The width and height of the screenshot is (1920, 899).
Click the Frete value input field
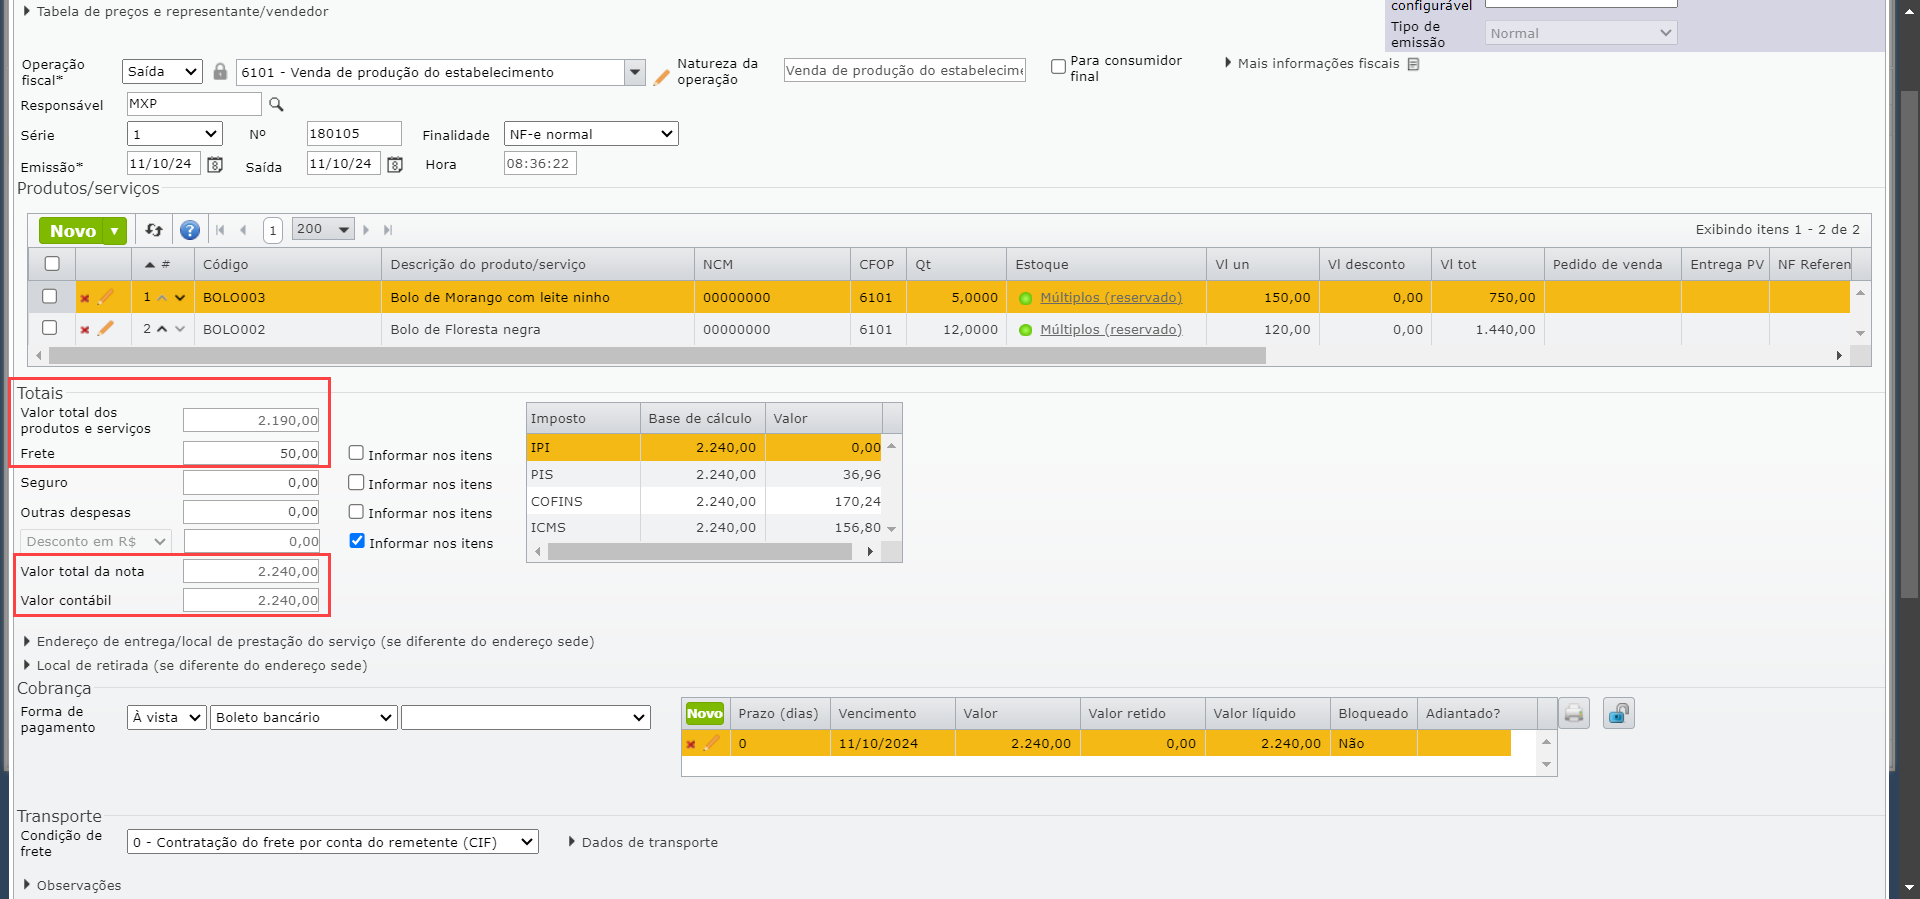(x=251, y=453)
